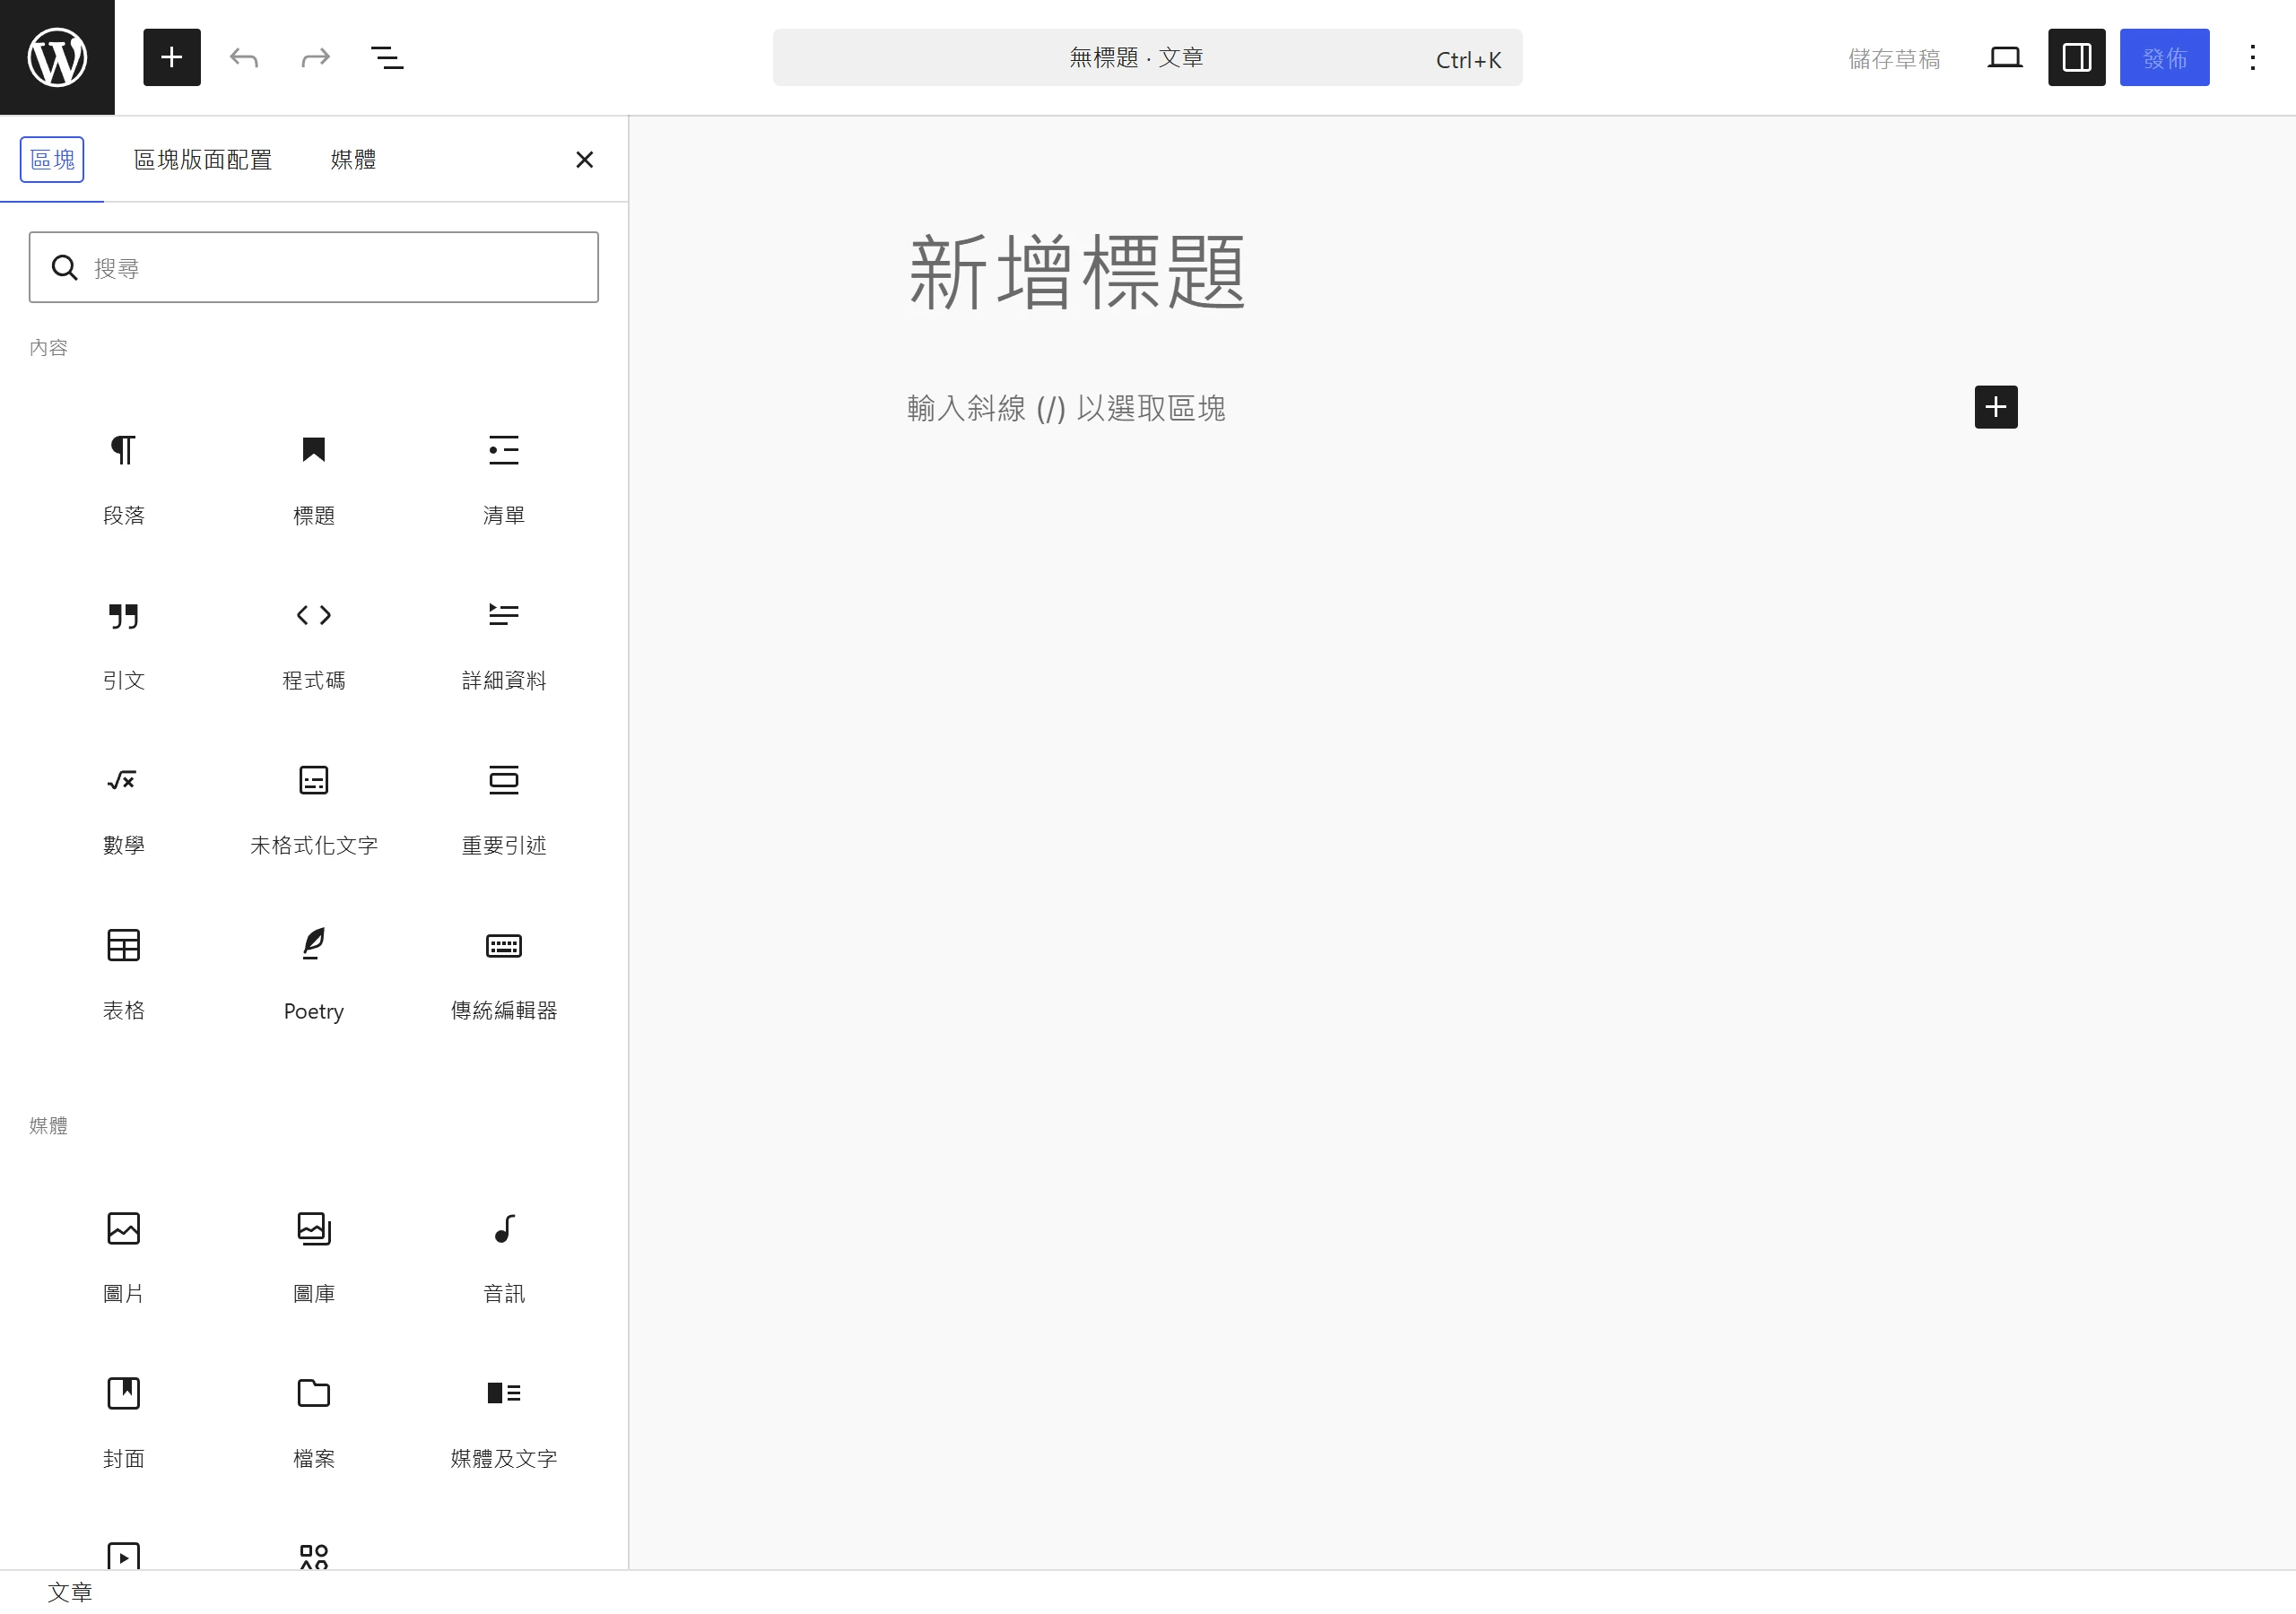Open the preview device laptop icon
The image size is (2296, 1614).
pos(2005,57)
